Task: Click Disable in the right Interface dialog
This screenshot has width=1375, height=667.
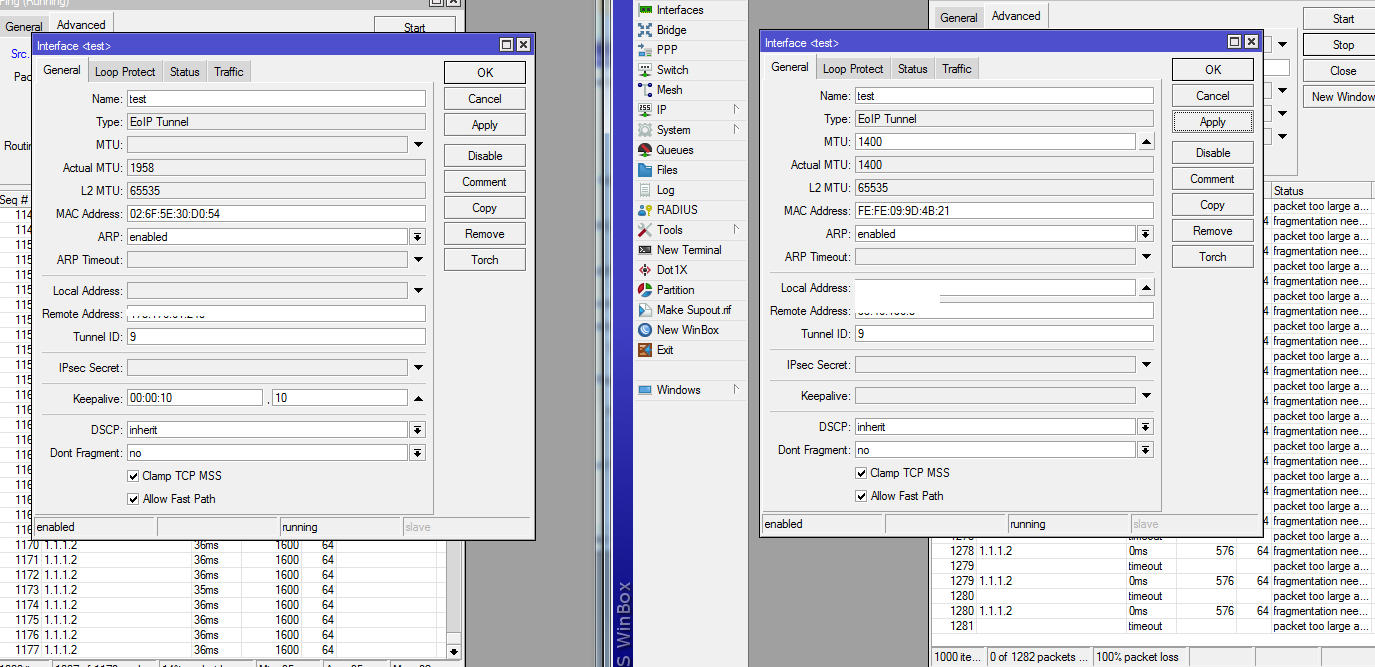Action: (1213, 153)
